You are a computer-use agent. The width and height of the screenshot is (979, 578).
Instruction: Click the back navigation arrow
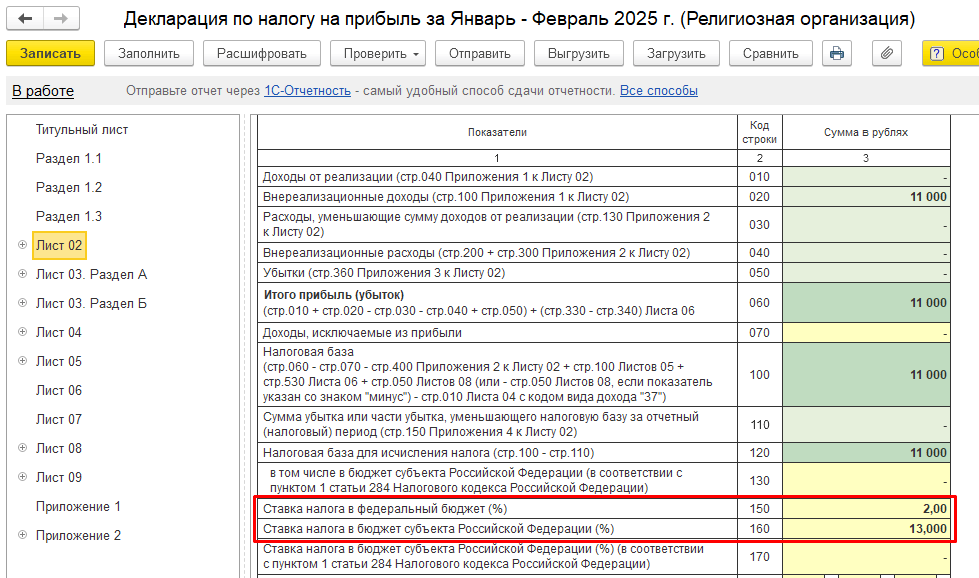(x=26, y=19)
